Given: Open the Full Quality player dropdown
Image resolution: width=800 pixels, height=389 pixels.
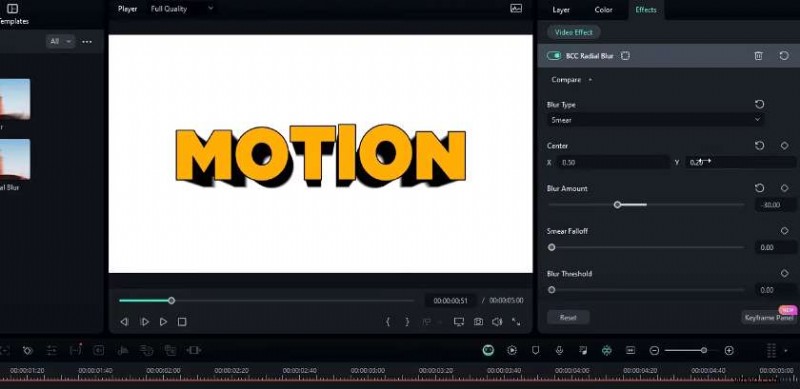Looking at the screenshot, I should pos(182,9).
